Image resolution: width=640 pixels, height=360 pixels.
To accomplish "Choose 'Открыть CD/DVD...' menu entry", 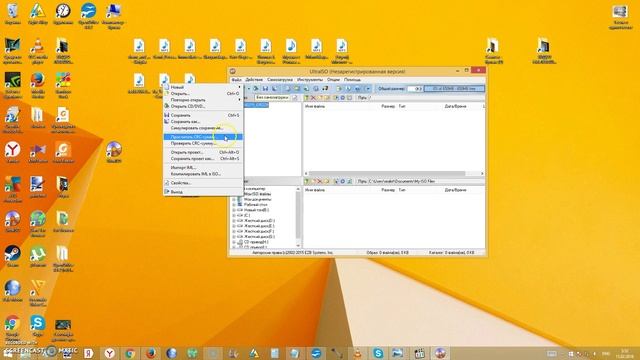I will [x=203, y=107].
